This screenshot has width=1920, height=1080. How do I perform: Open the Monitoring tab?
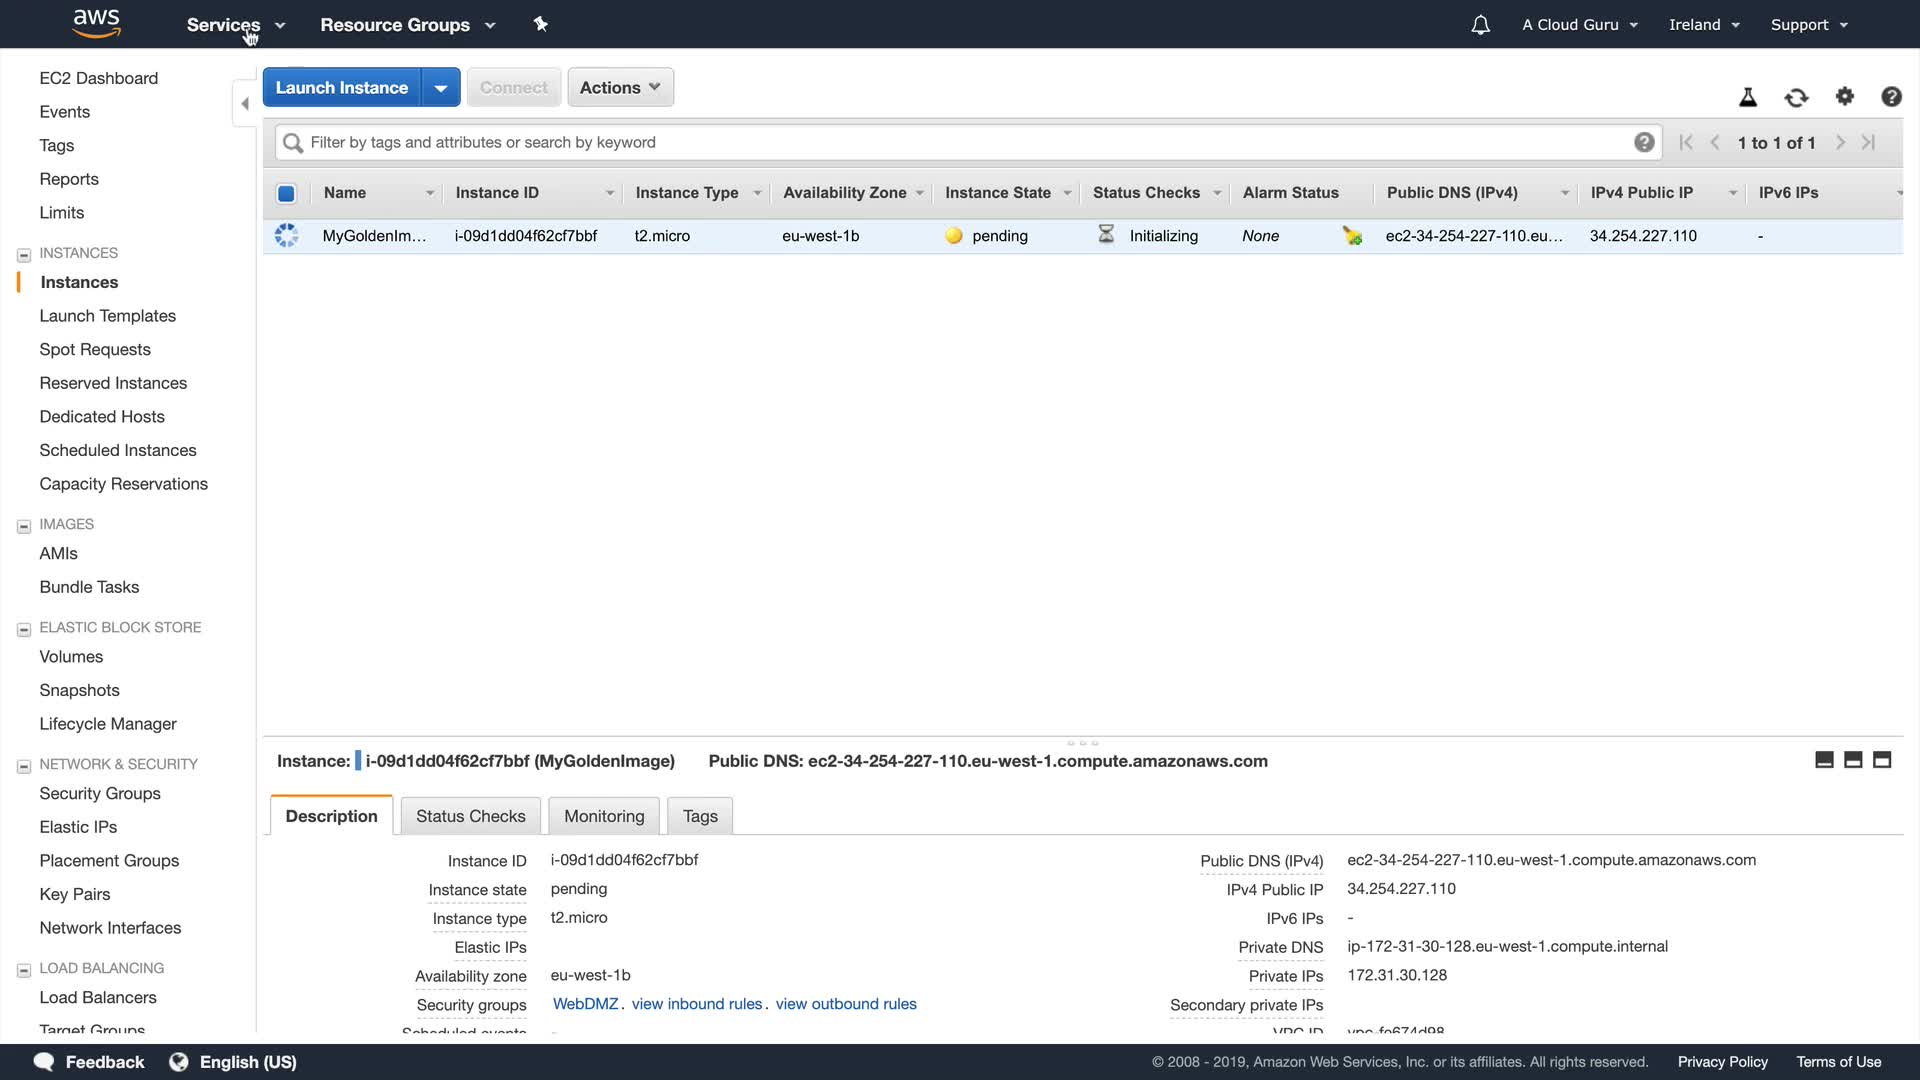coord(603,816)
